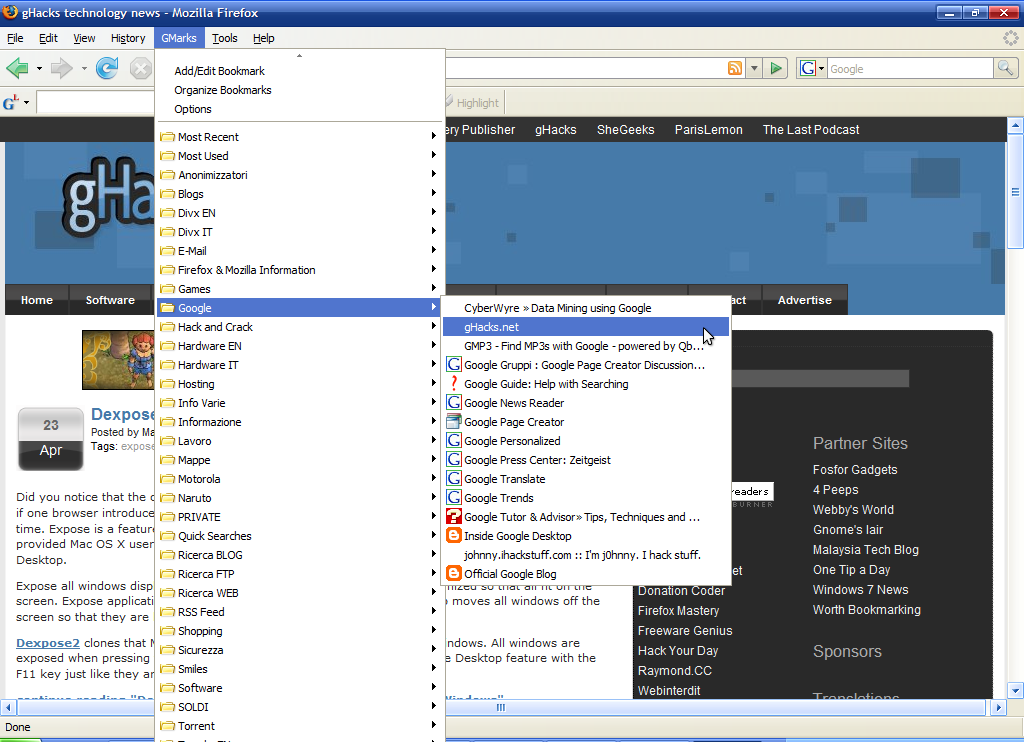Open johnny.ihackstuff.com bookmark entry

pyautogui.click(x=586, y=555)
